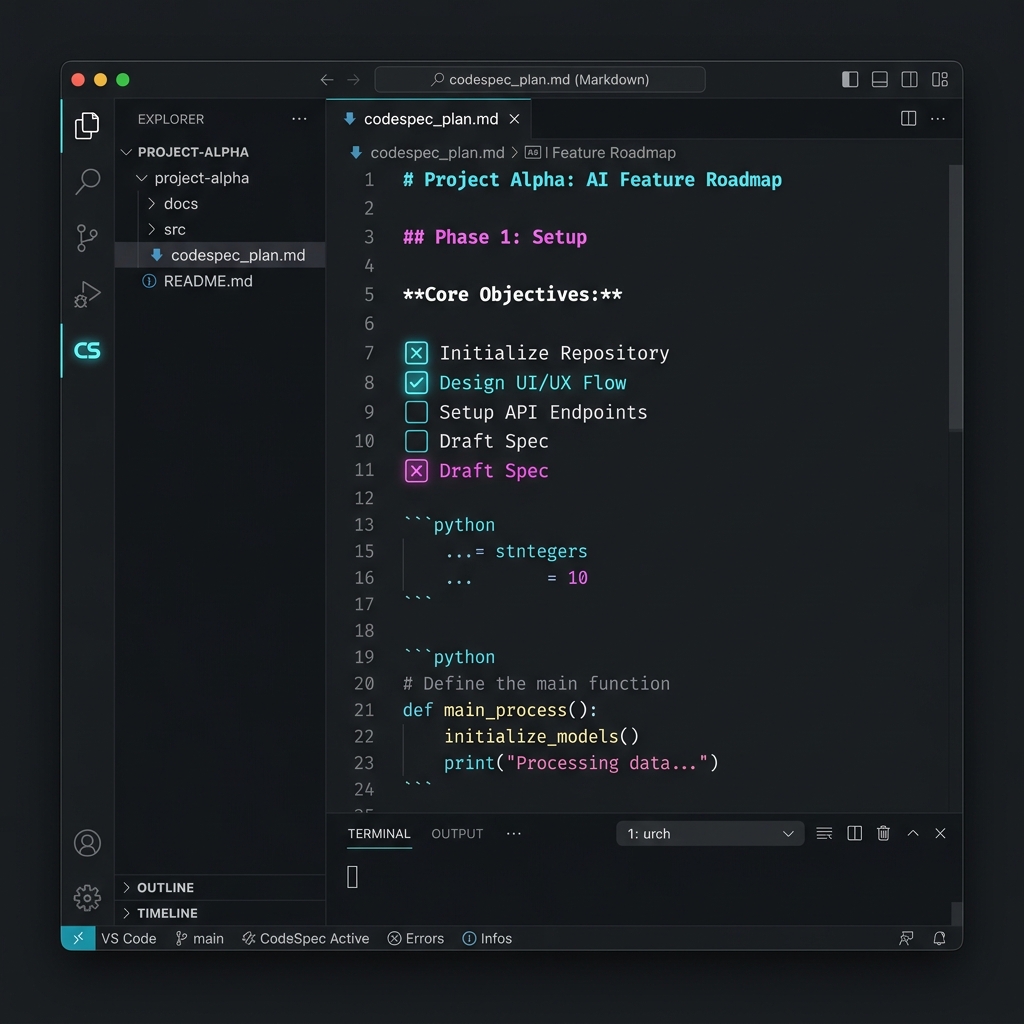Check the empty Draft Spec checkbox on line 10

pos(416,441)
